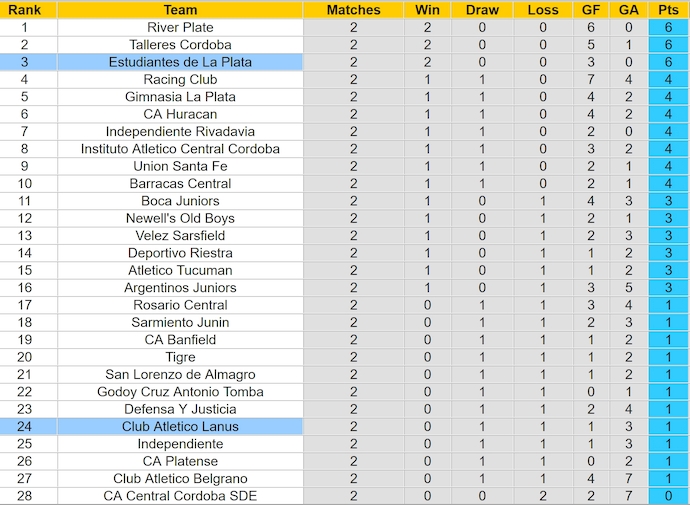Select the highlighted Estudiantes de La Plata row
Viewport: 690px width, 505px height.
pyautogui.click(x=180, y=62)
